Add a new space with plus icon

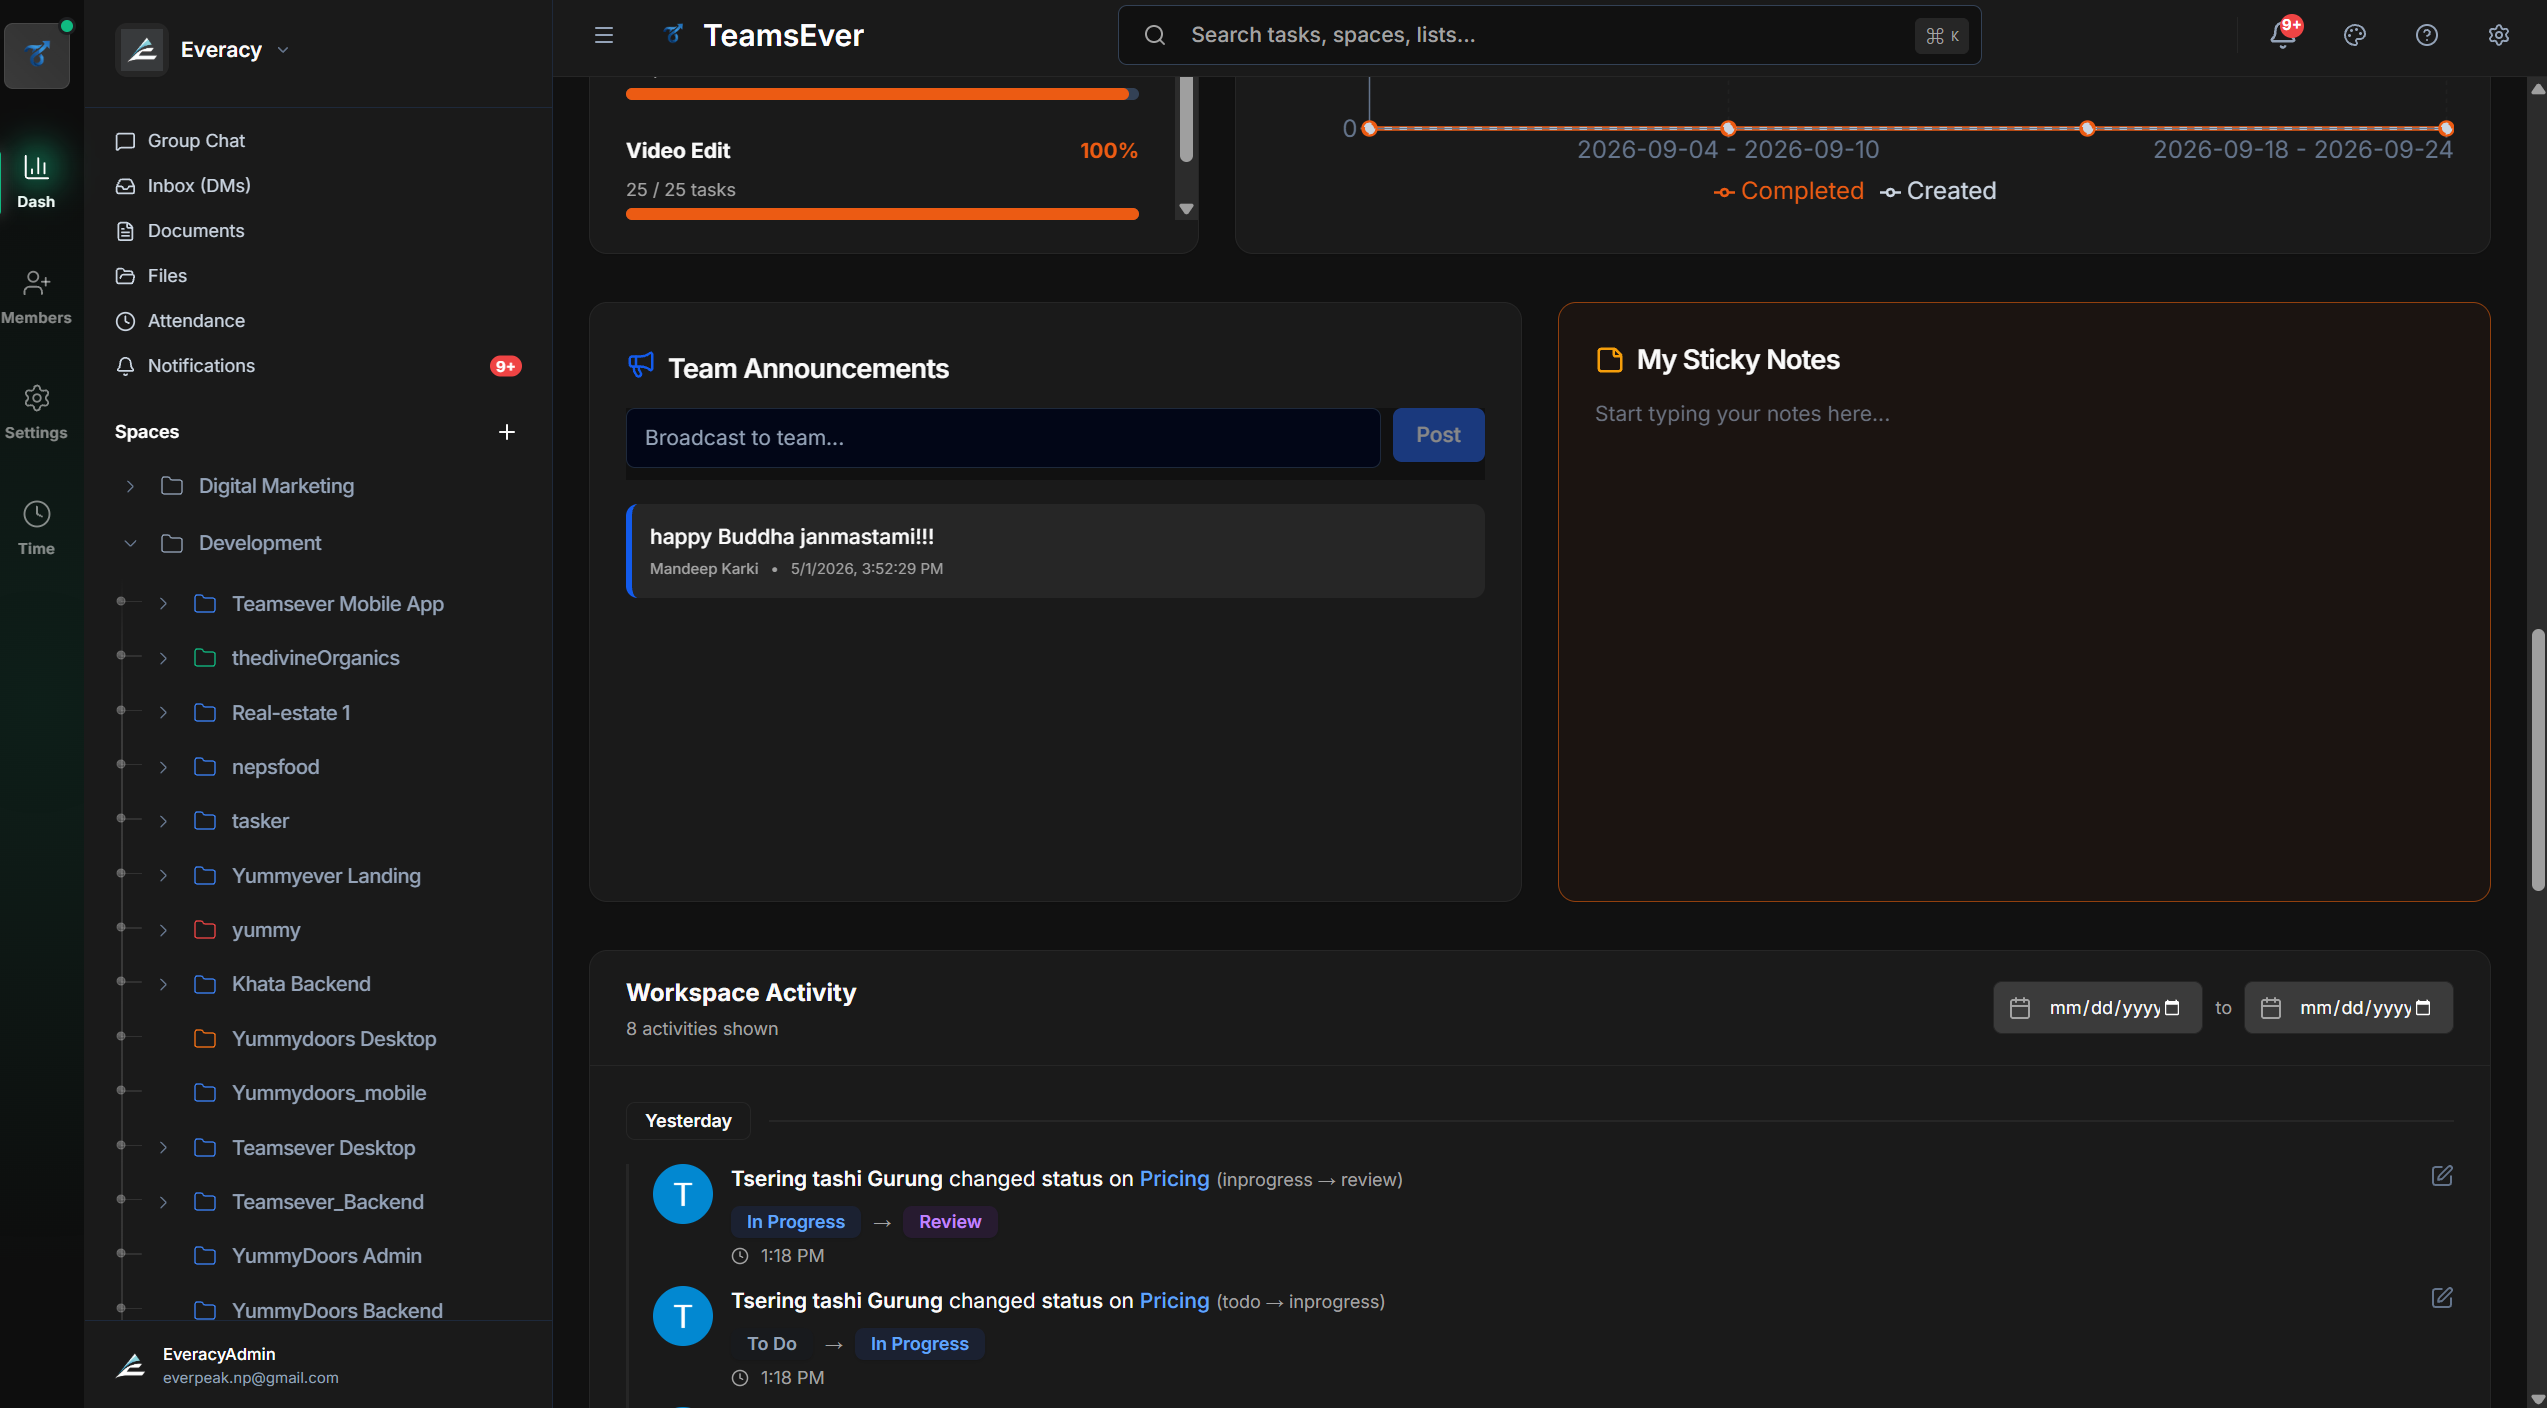pos(507,432)
